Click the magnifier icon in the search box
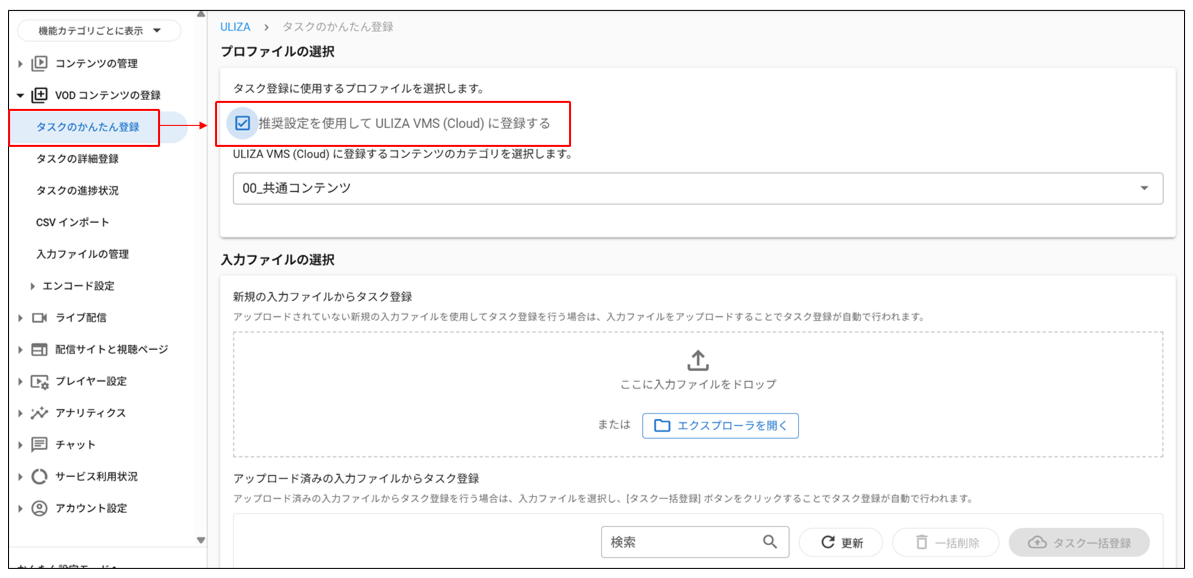1193x578 pixels. [x=770, y=541]
